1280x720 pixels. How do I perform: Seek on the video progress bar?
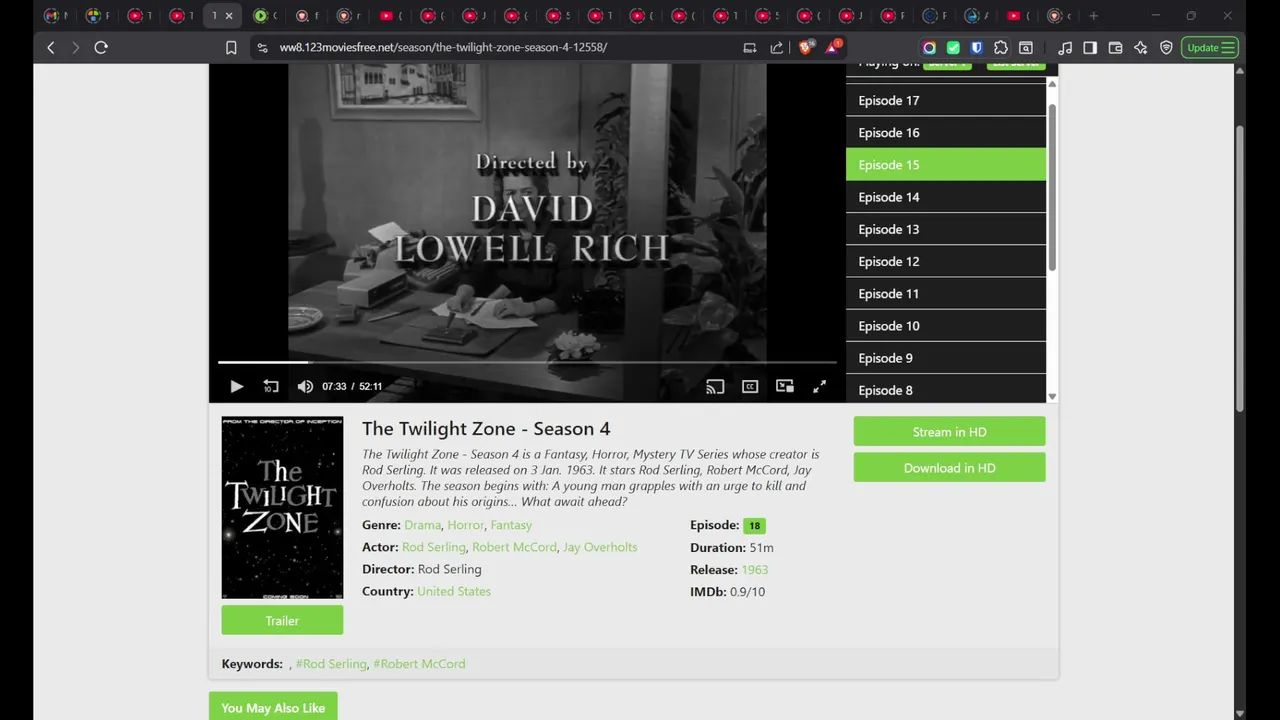tap(527, 362)
